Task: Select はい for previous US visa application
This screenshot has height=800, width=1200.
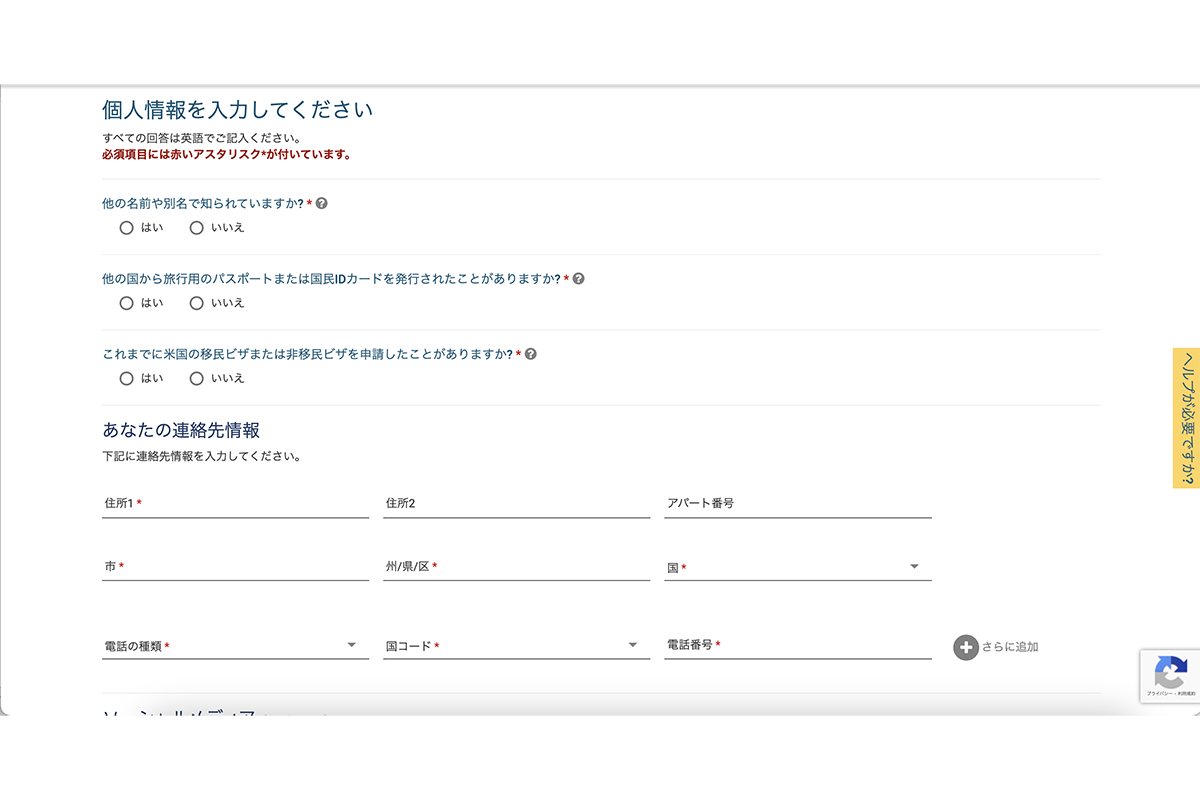Action: [126, 379]
